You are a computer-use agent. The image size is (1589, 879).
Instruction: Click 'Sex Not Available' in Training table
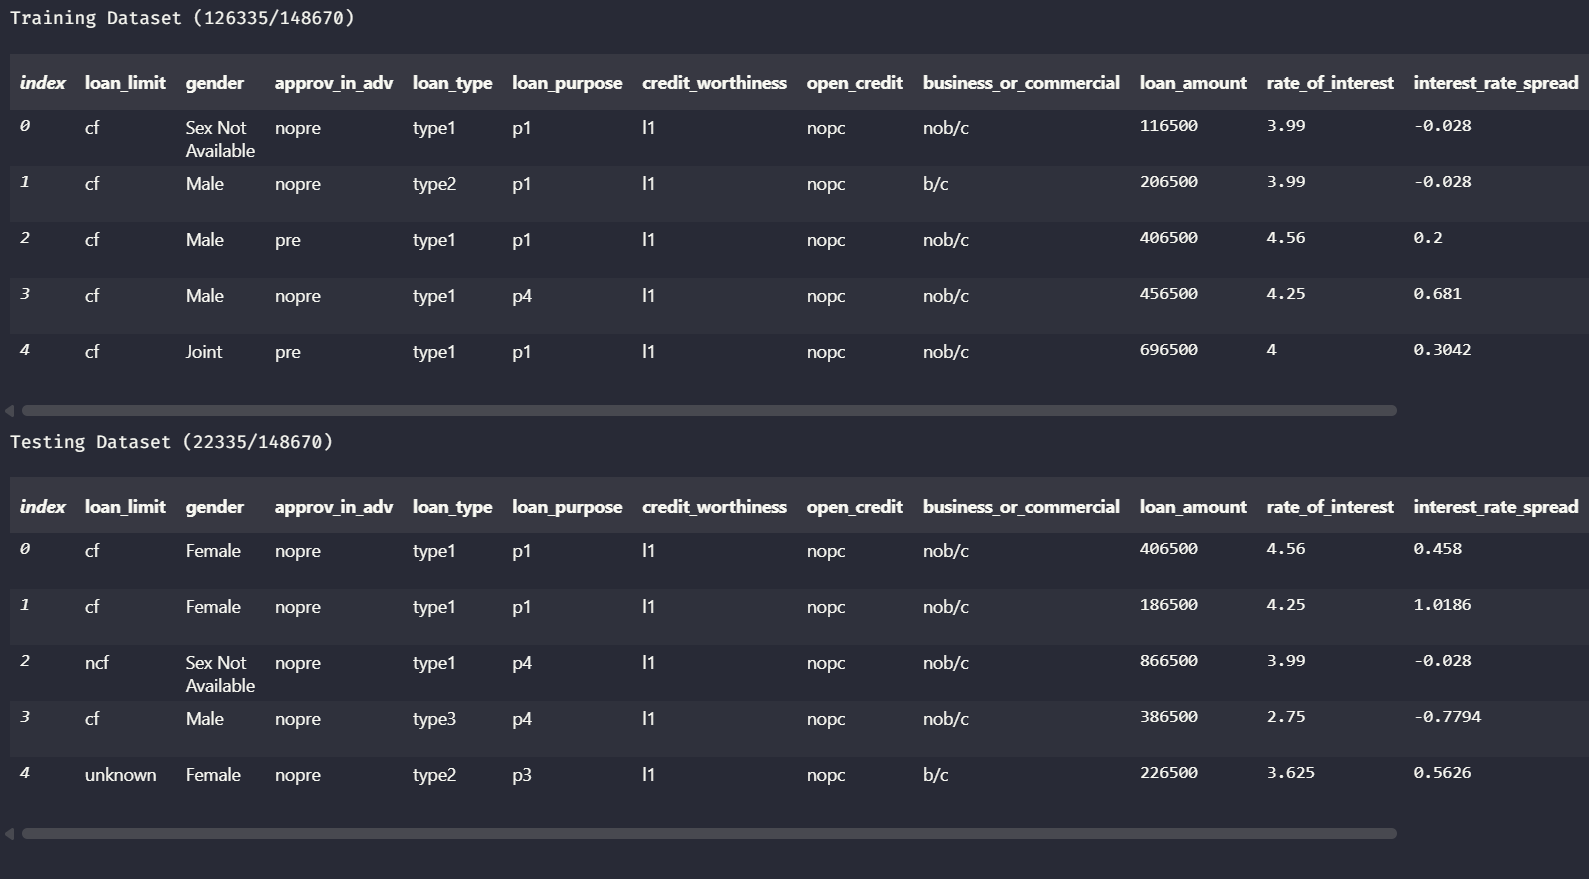(220, 139)
